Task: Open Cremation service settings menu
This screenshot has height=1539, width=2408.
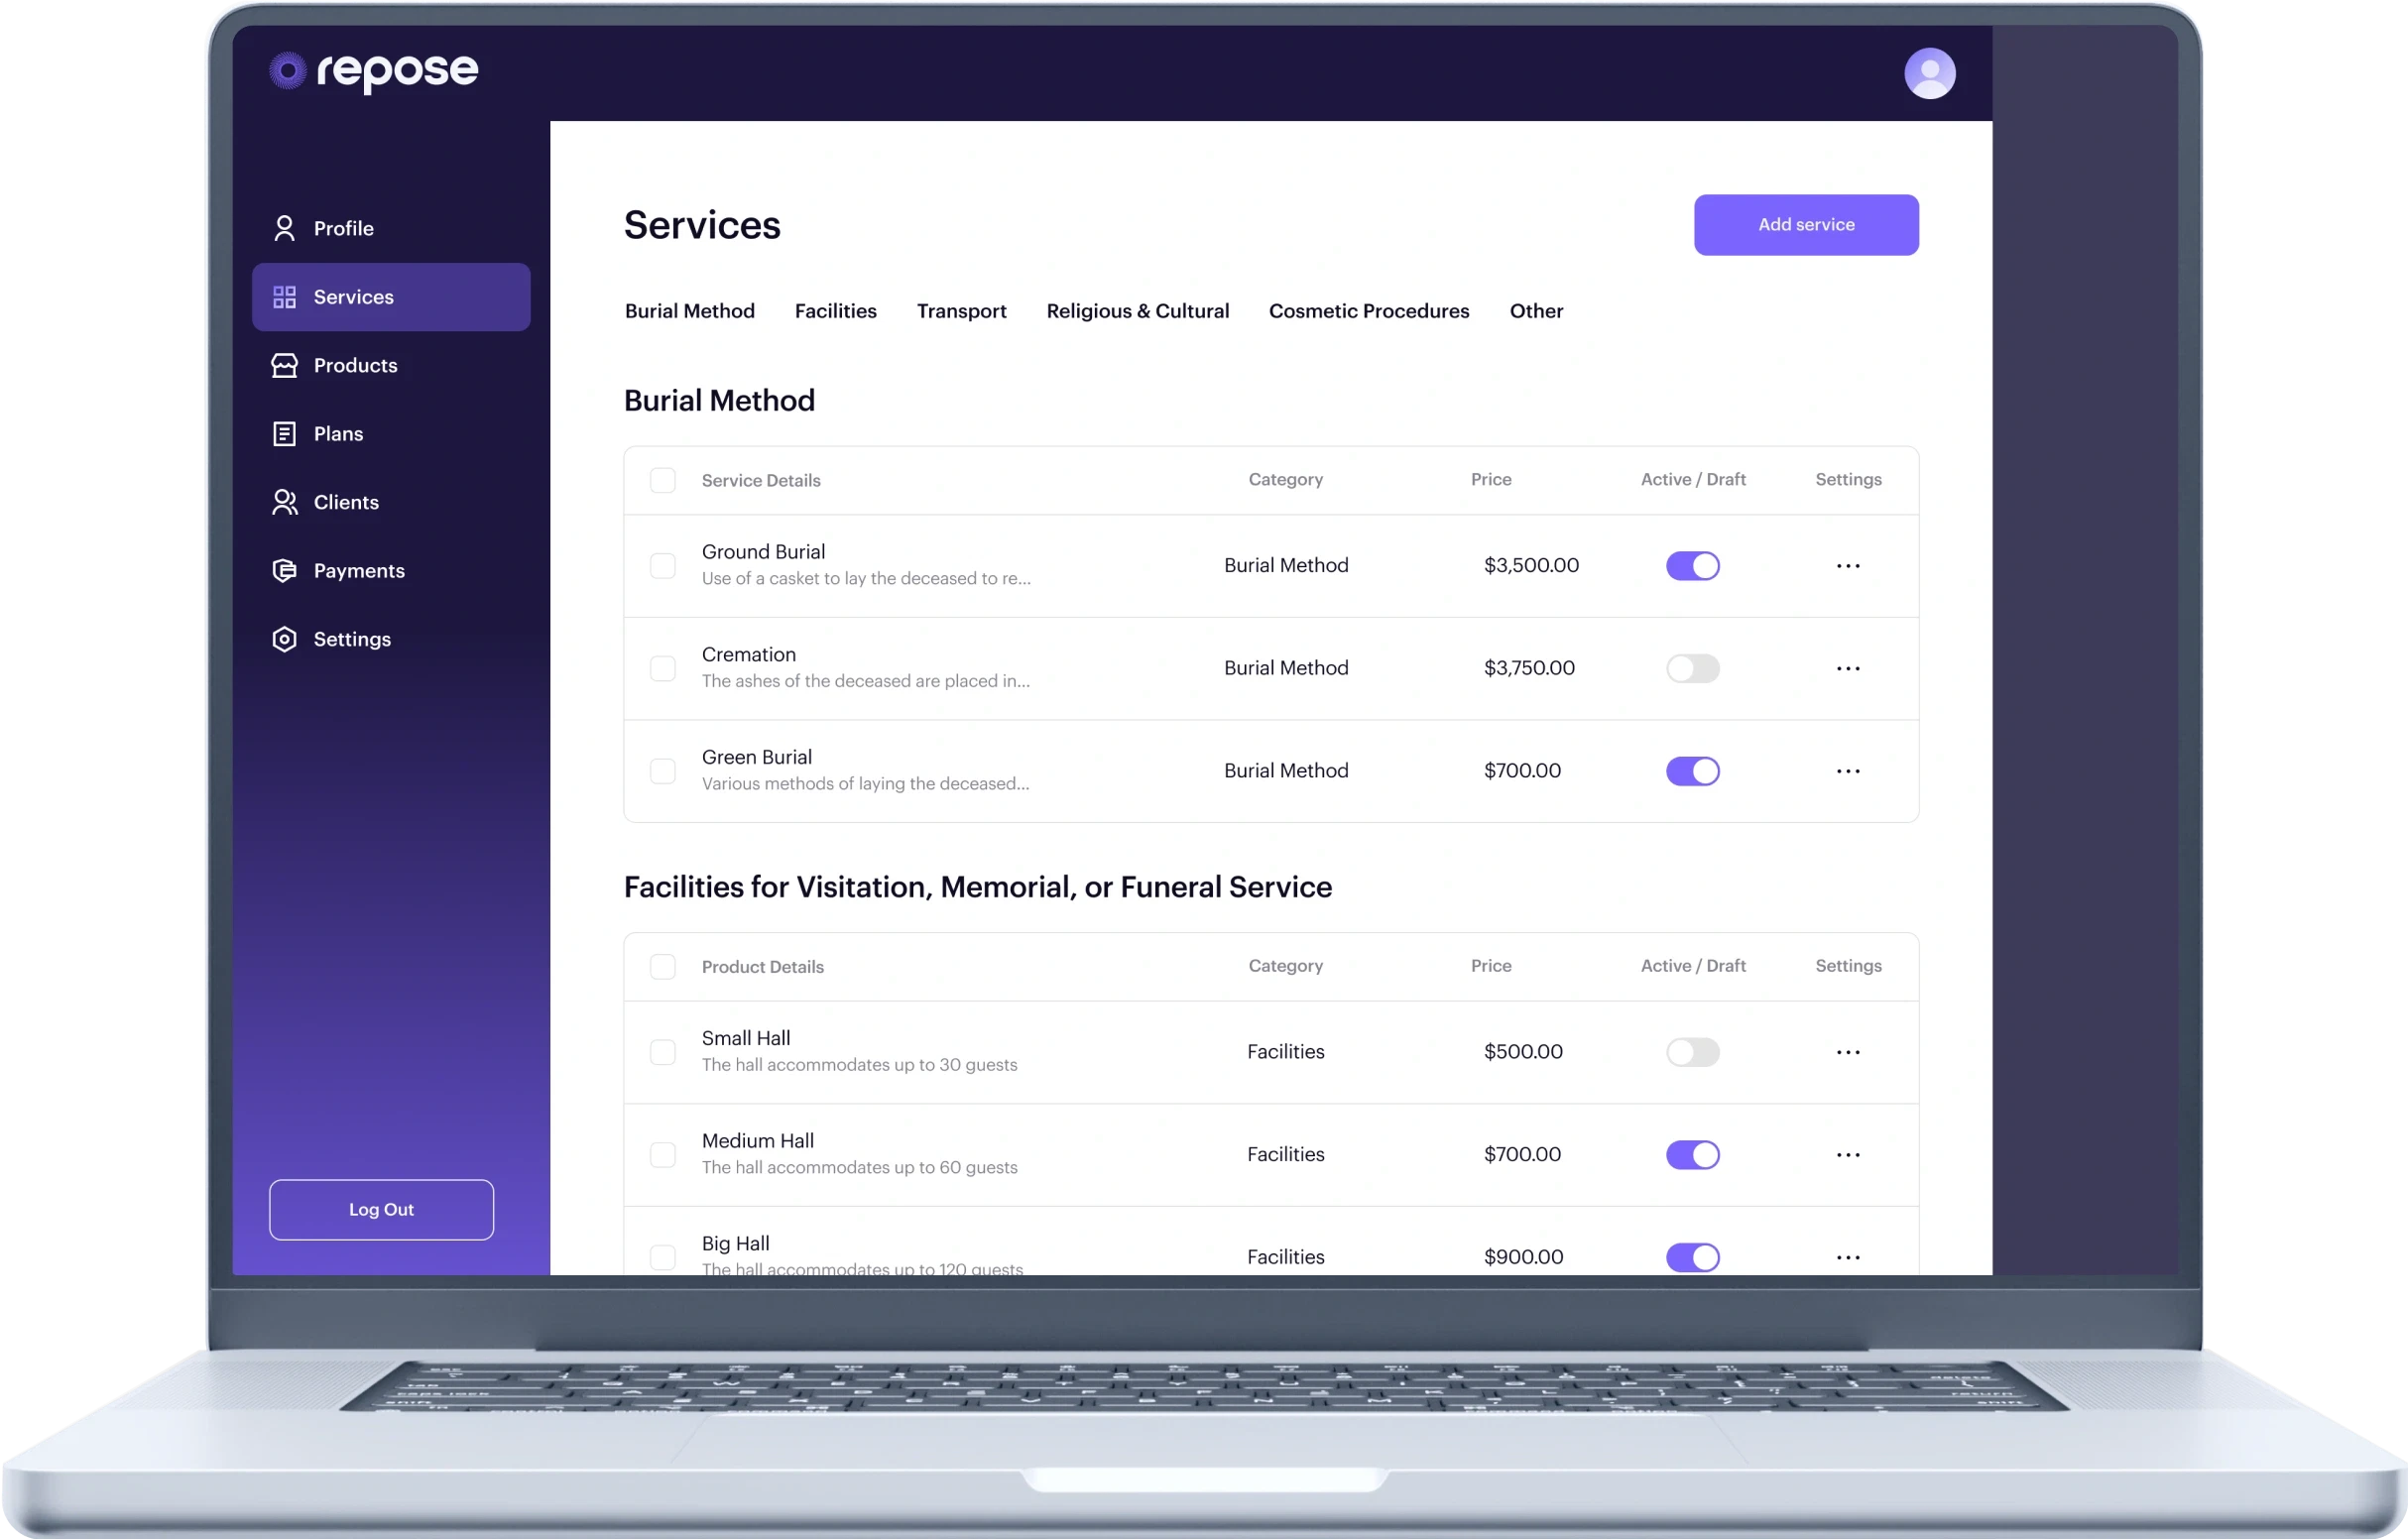Action: point(1848,666)
